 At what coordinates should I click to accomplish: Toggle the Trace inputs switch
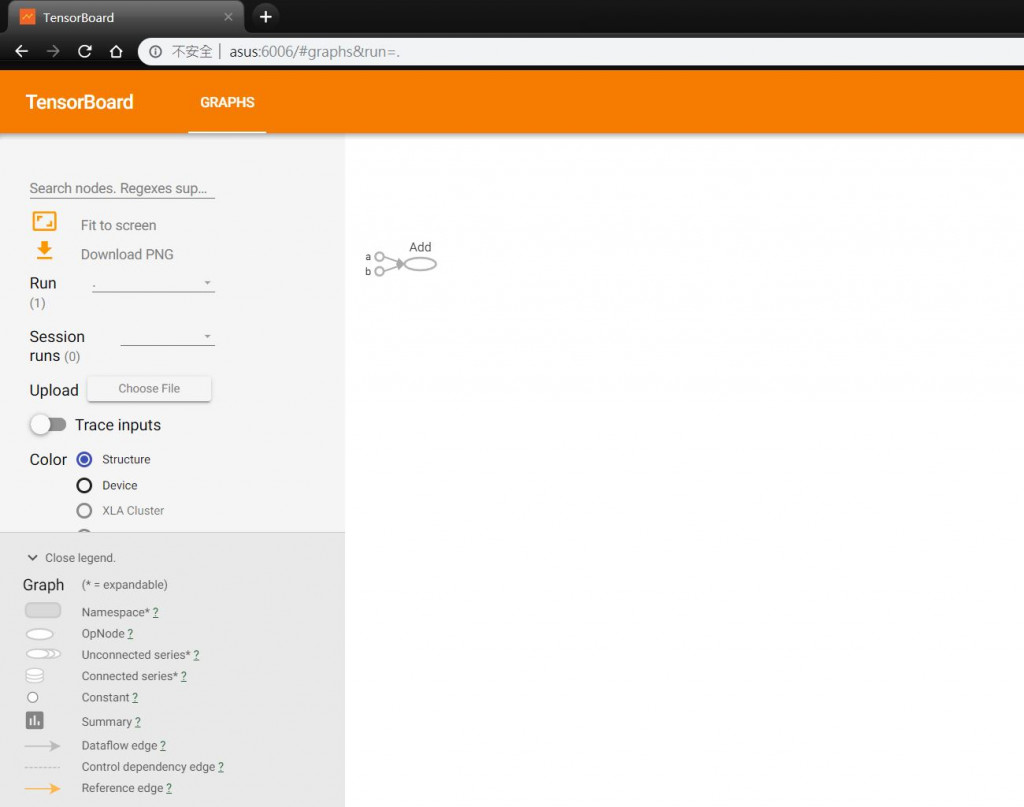[x=48, y=425]
